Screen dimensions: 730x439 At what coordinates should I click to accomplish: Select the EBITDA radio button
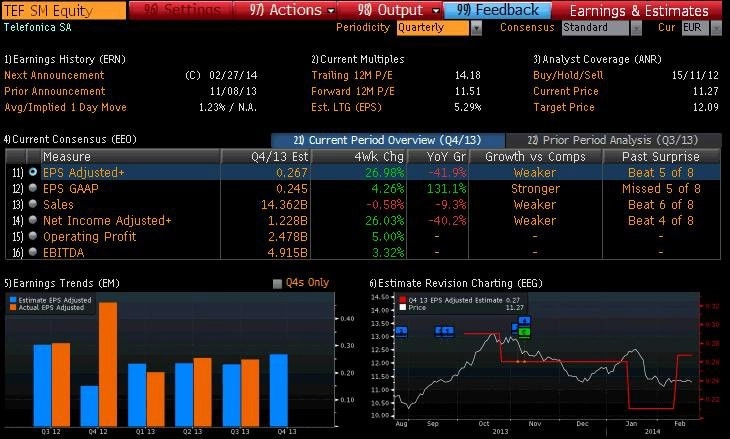point(33,252)
